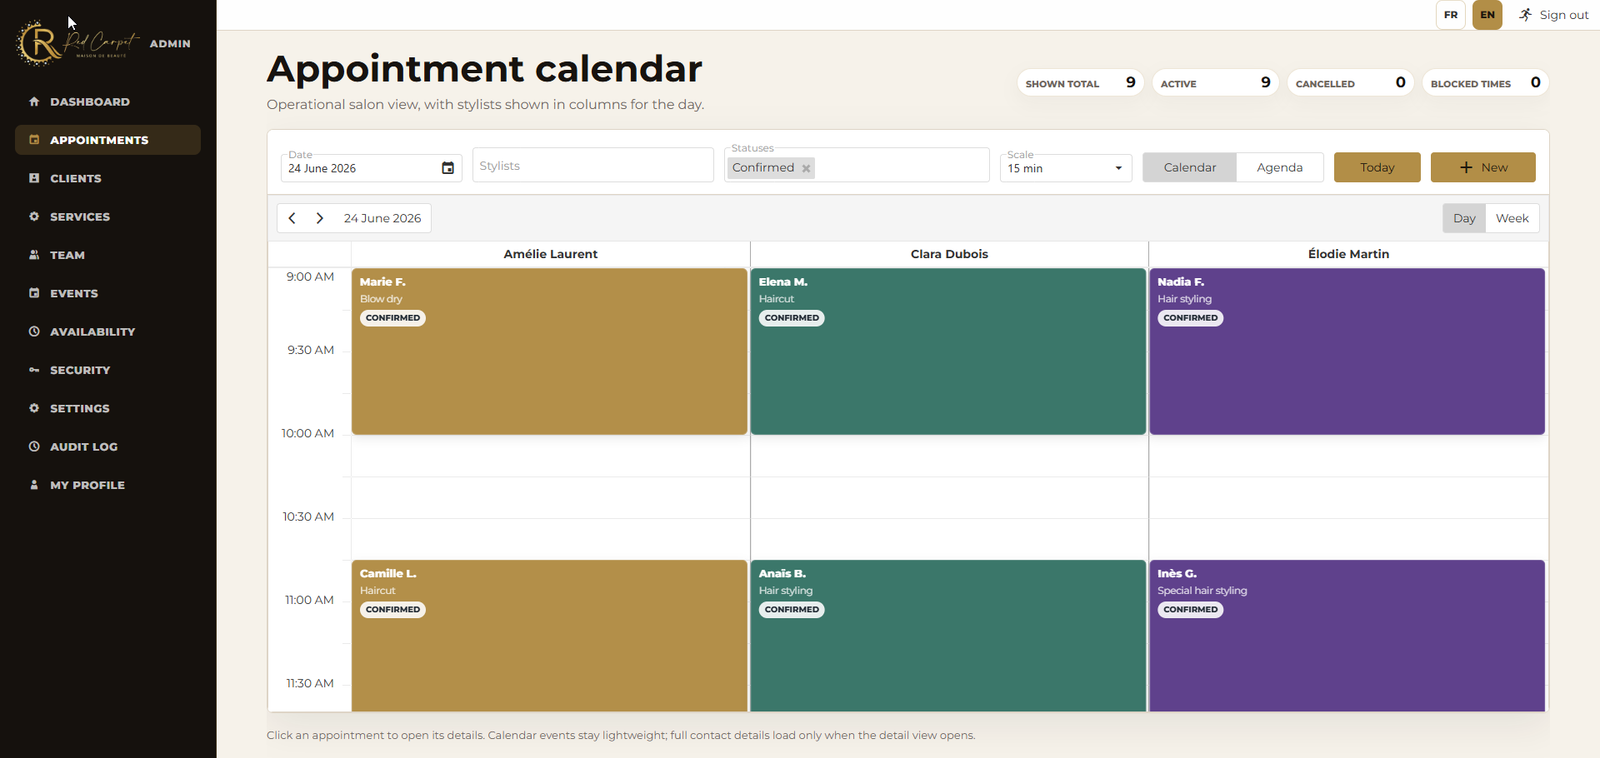1600x758 pixels.
Task: Create a New appointment
Action: [x=1483, y=167]
